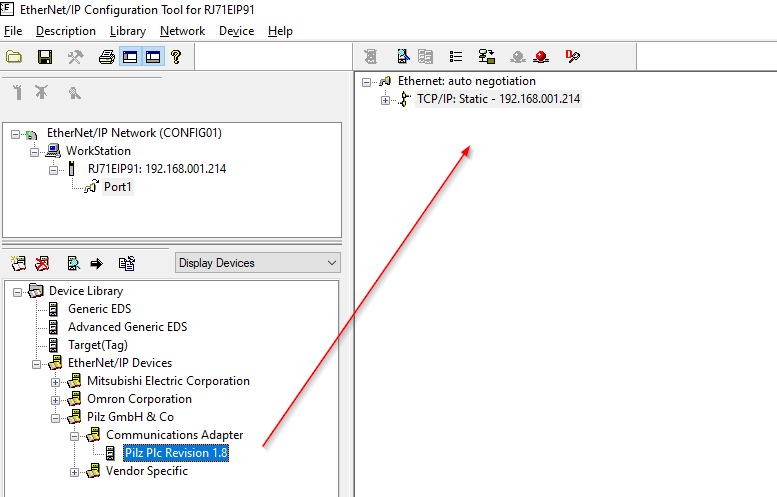Click the grayed third network tool icon
This screenshot has height=497, width=777.
coord(74,93)
